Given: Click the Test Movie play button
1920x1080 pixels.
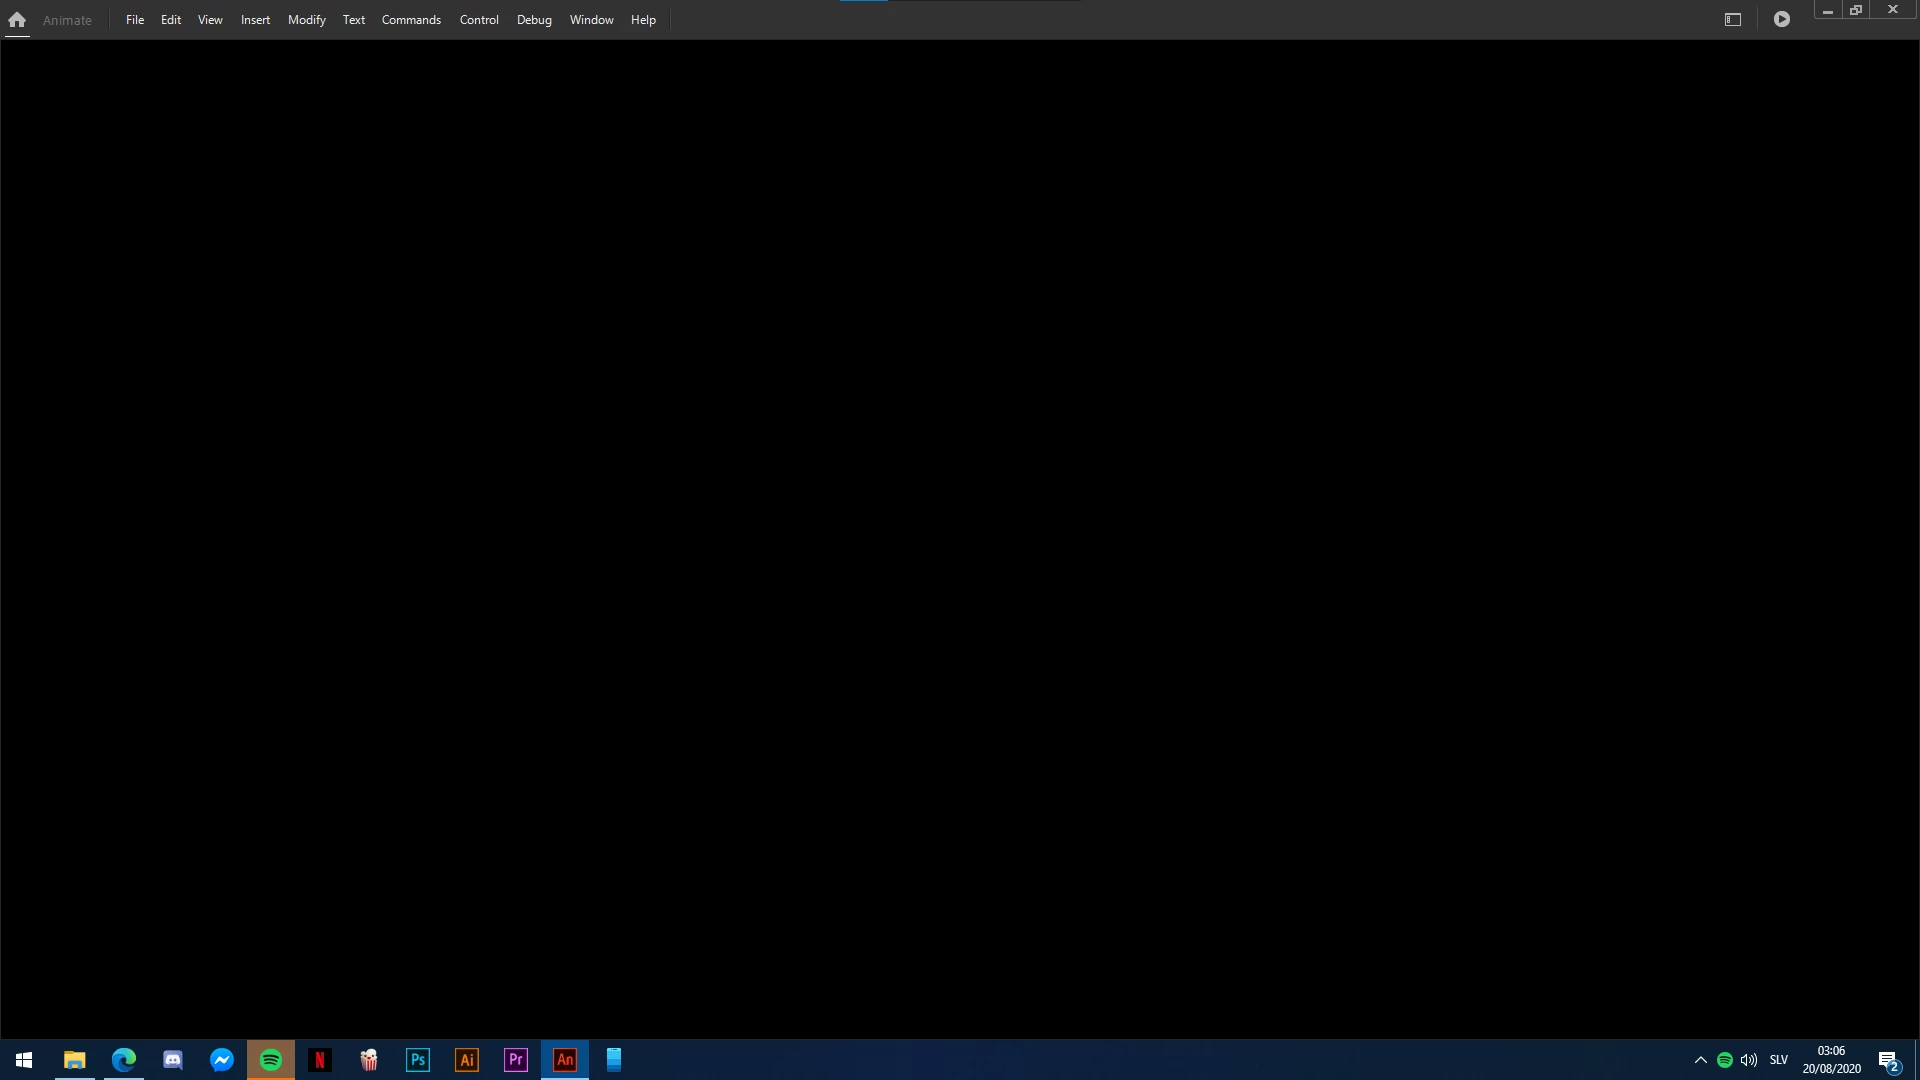Looking at the screenshot, I should point(1782,20).
